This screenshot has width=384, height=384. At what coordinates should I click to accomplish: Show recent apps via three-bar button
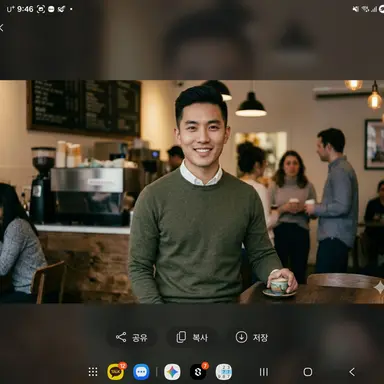click(x=264, y=372)
